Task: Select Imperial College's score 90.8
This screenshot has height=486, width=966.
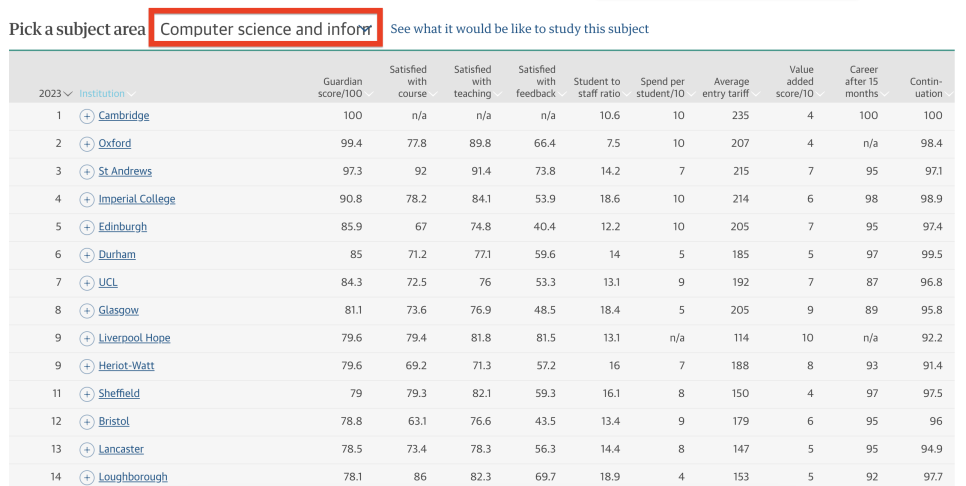Action: (351, 199)
